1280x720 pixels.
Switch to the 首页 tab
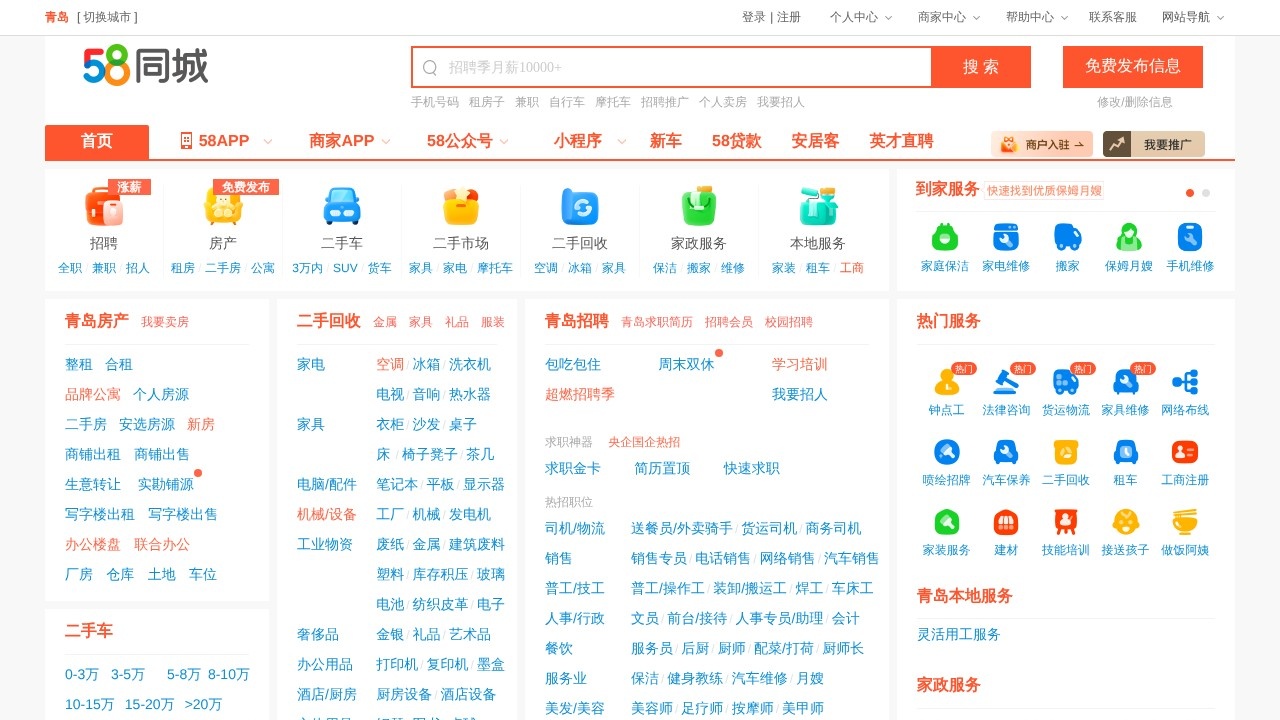click(97, 142)
